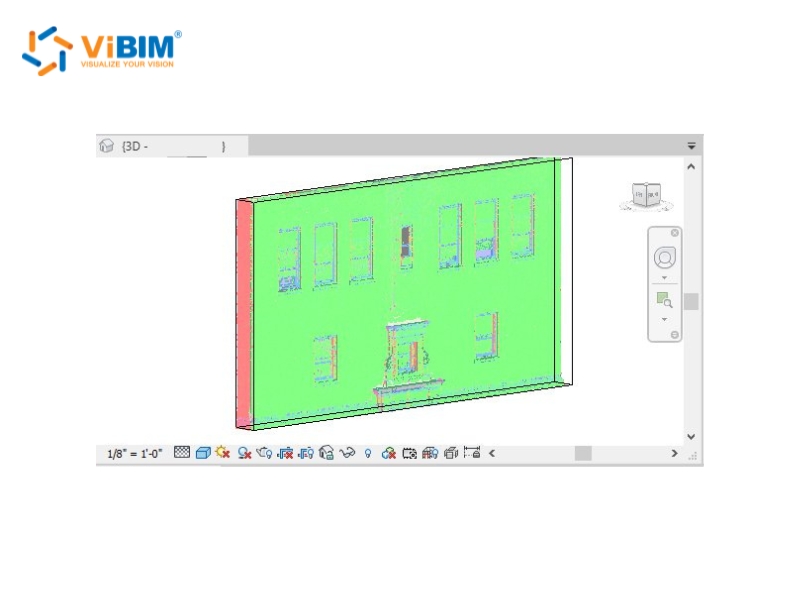Click the vertical scrollbar thumb

tap(691, 302)
